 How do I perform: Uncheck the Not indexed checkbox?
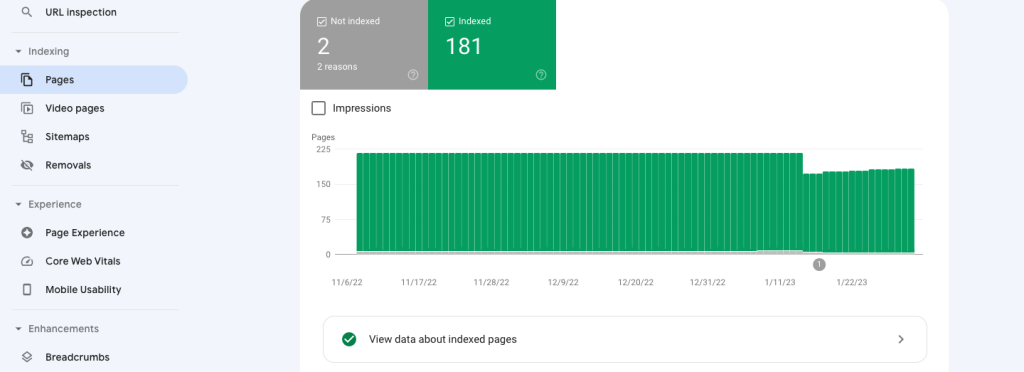321,22
